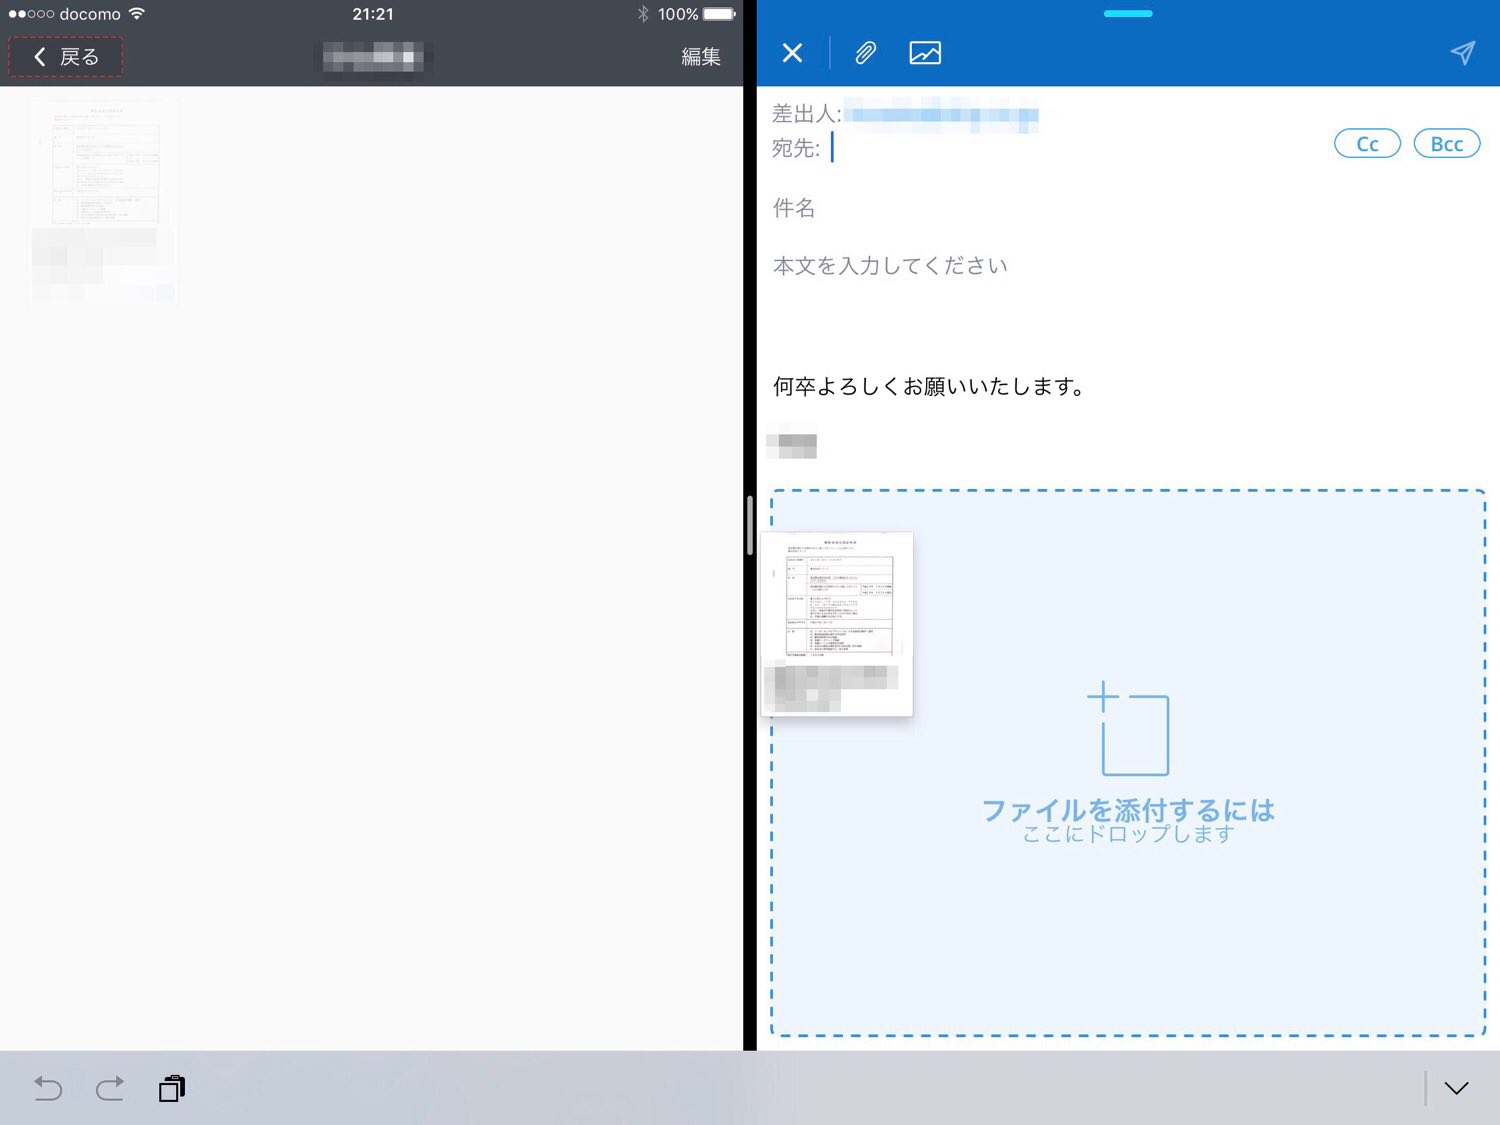Tap the undo arrow icon
The image size is (1500, 1125).
[x=48, y=1088]
